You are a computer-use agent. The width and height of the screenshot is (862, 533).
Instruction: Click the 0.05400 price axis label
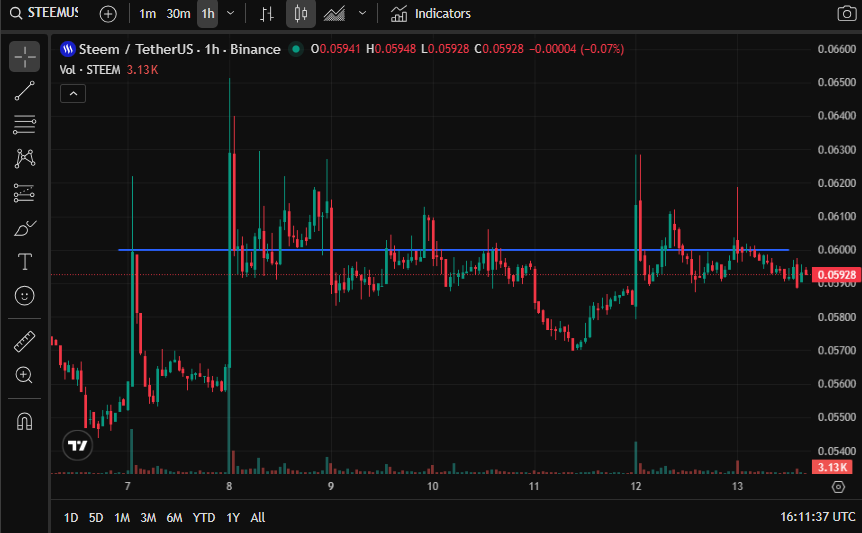[x=837, y=451]
